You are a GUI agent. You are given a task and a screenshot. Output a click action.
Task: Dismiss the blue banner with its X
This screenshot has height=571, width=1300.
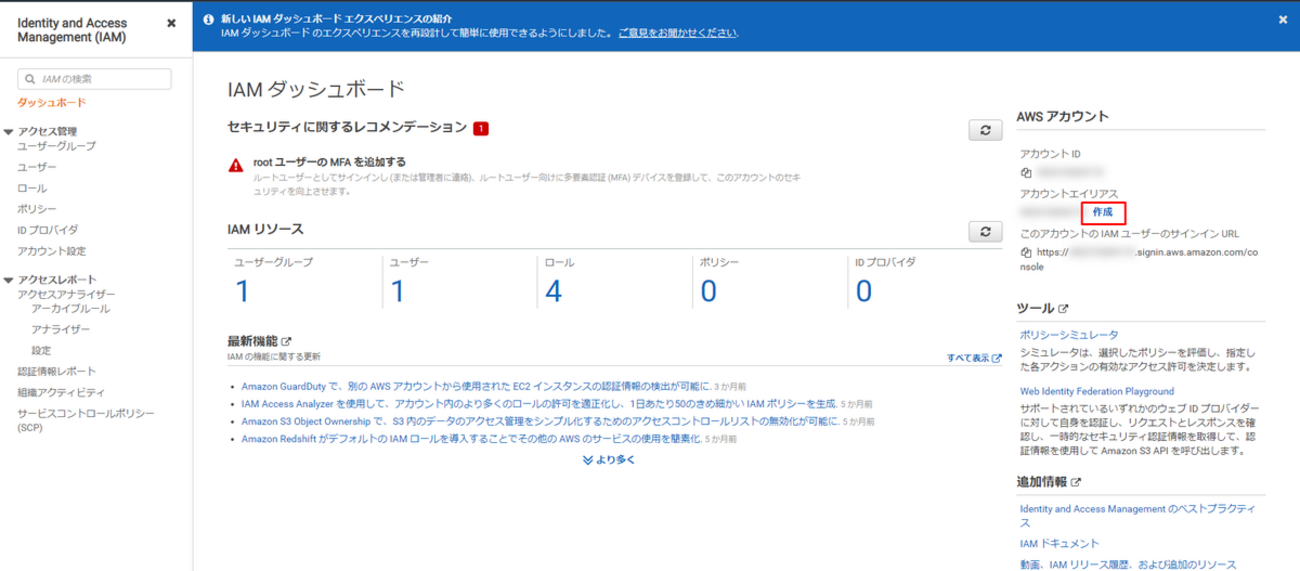(x=1283, y=19)
